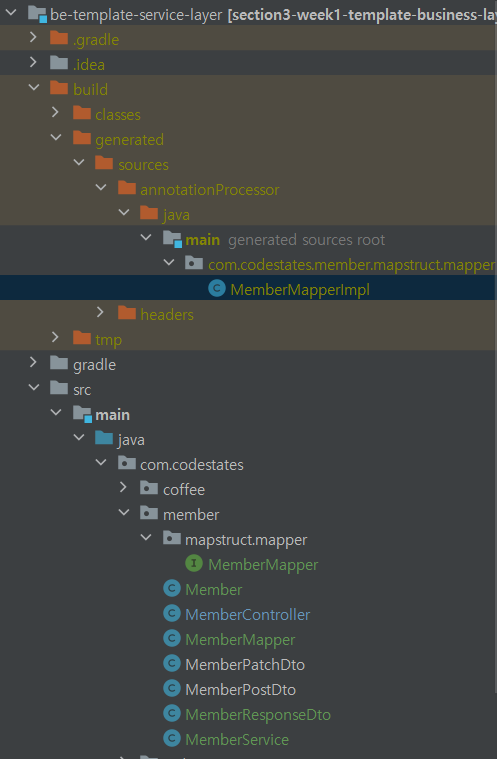Click the 'headers' folder label
This screenshot has width=497, height=759.
(167, 315)
